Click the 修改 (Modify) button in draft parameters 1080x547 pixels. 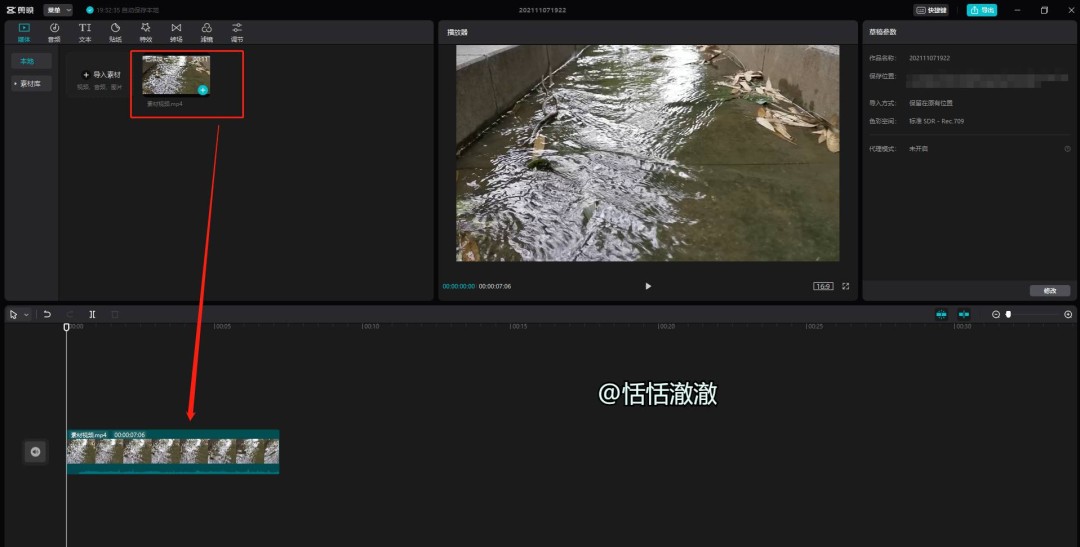tap(1049, 291)
